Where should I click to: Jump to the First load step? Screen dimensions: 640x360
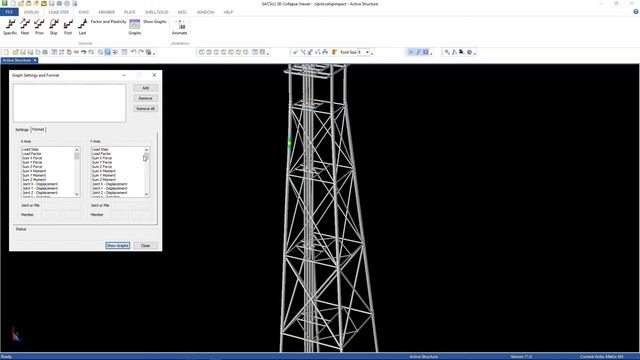pyautogui.click(x=68, y=27)
